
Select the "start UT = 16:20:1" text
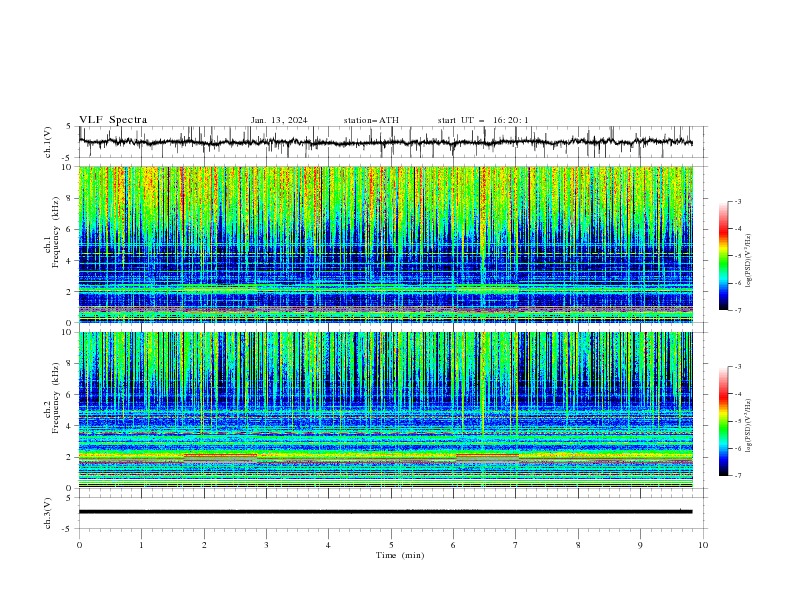click(483, 120)
